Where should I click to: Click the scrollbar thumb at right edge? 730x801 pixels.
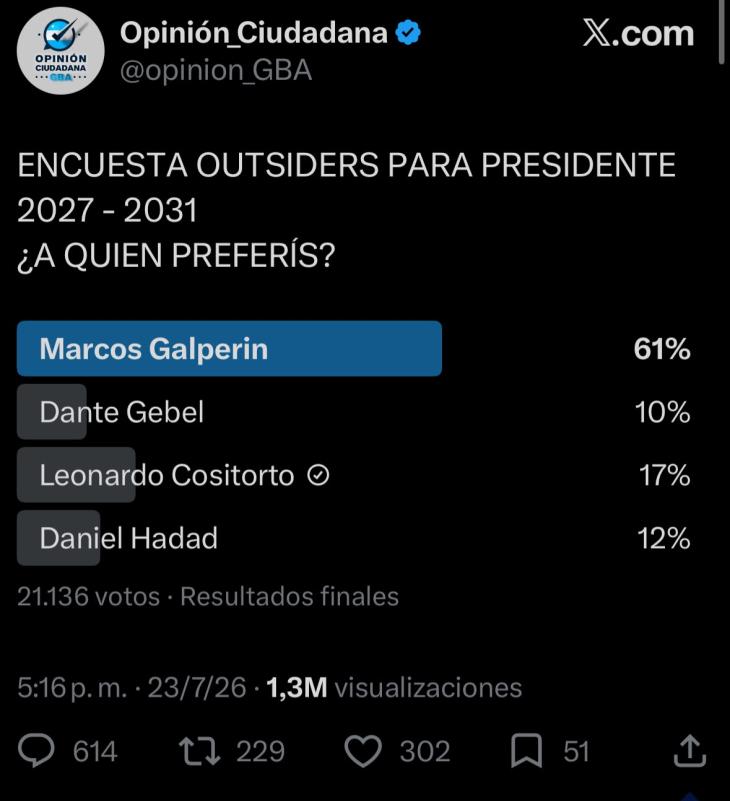[721, 32]
